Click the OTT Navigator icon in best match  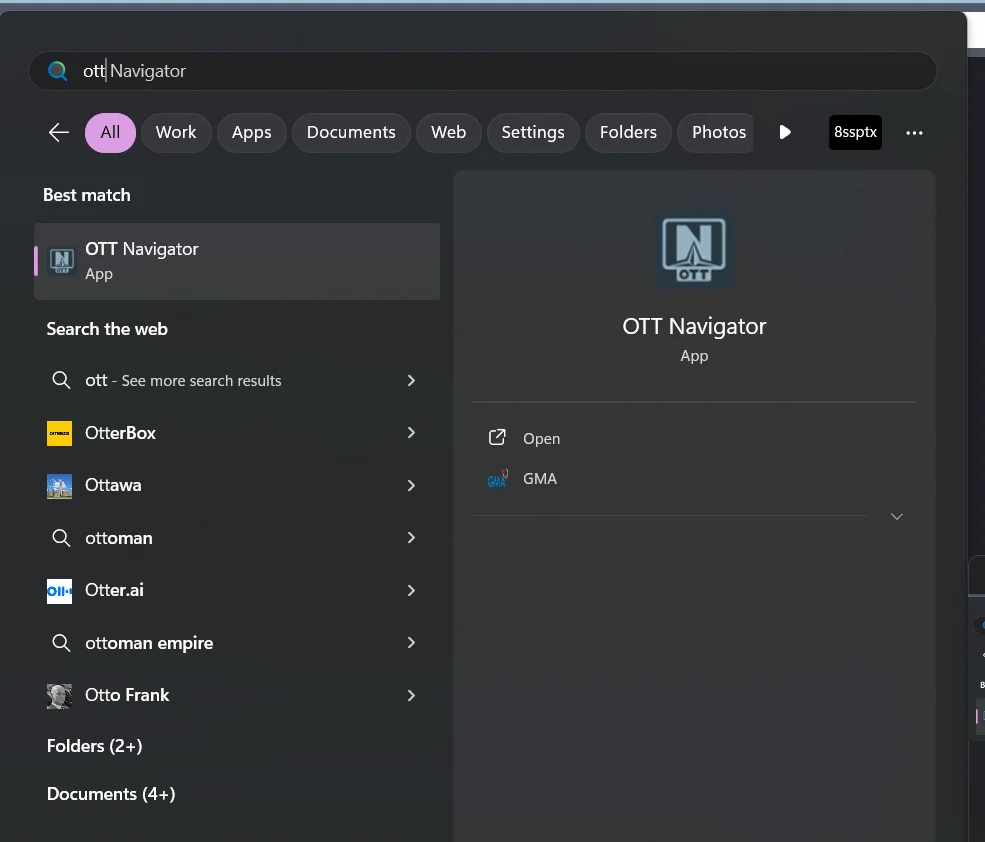point(62,261)
